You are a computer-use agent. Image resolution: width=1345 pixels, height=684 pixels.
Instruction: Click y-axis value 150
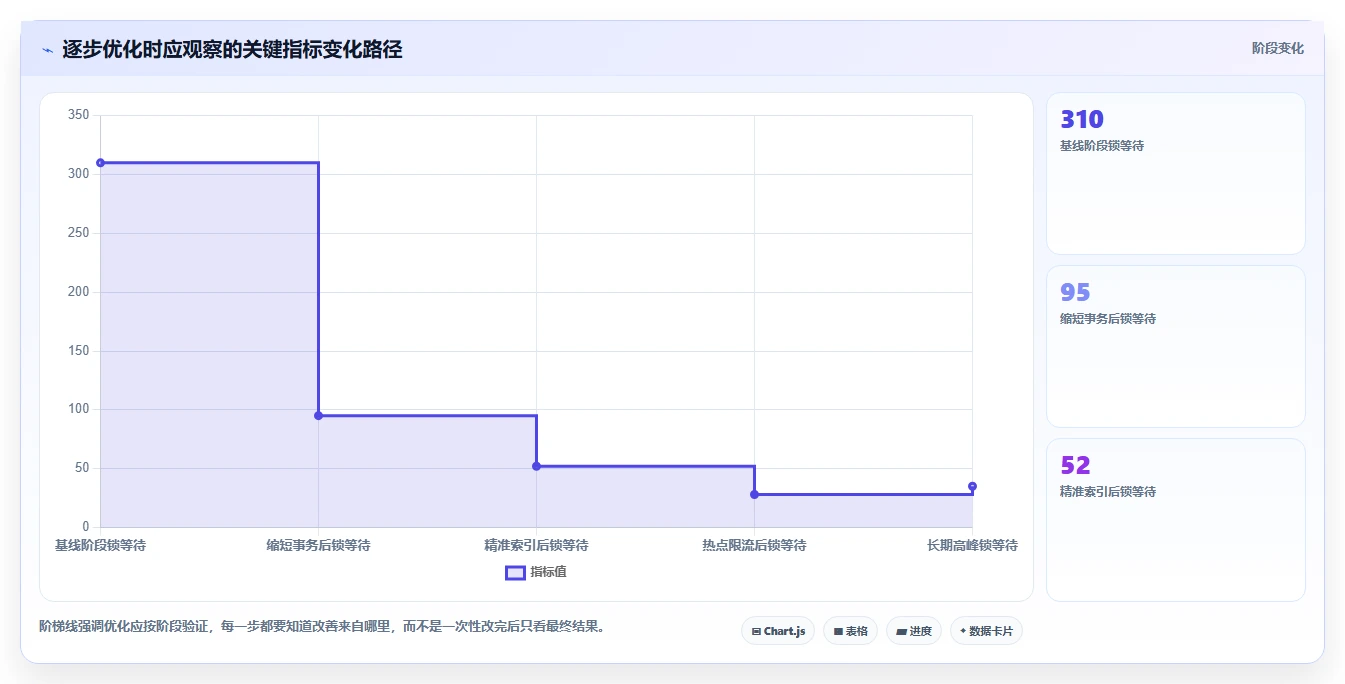(78, 351)
